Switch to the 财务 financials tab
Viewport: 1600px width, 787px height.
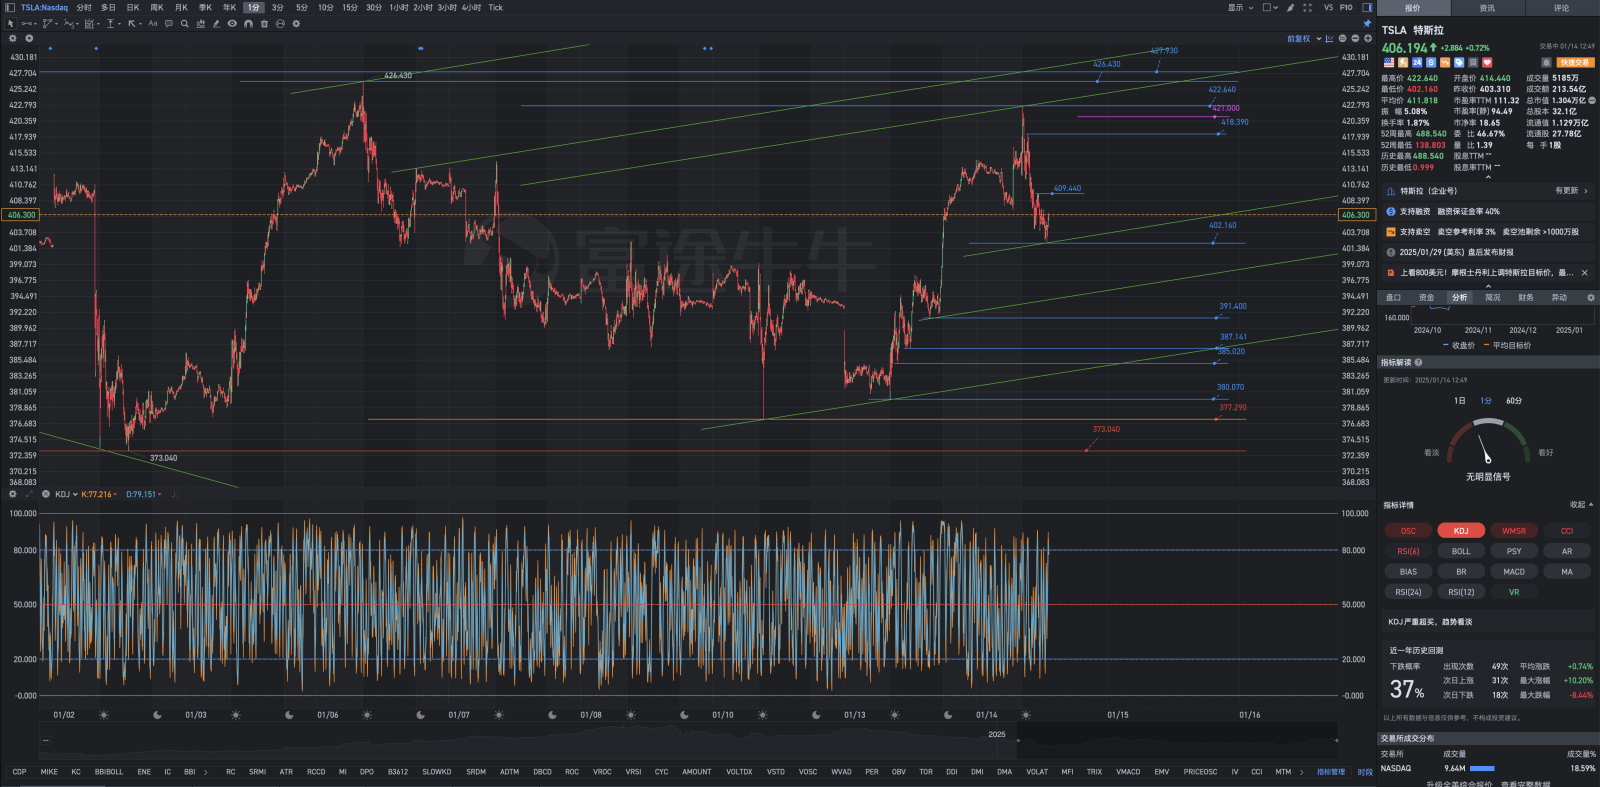pos(1525,297)
